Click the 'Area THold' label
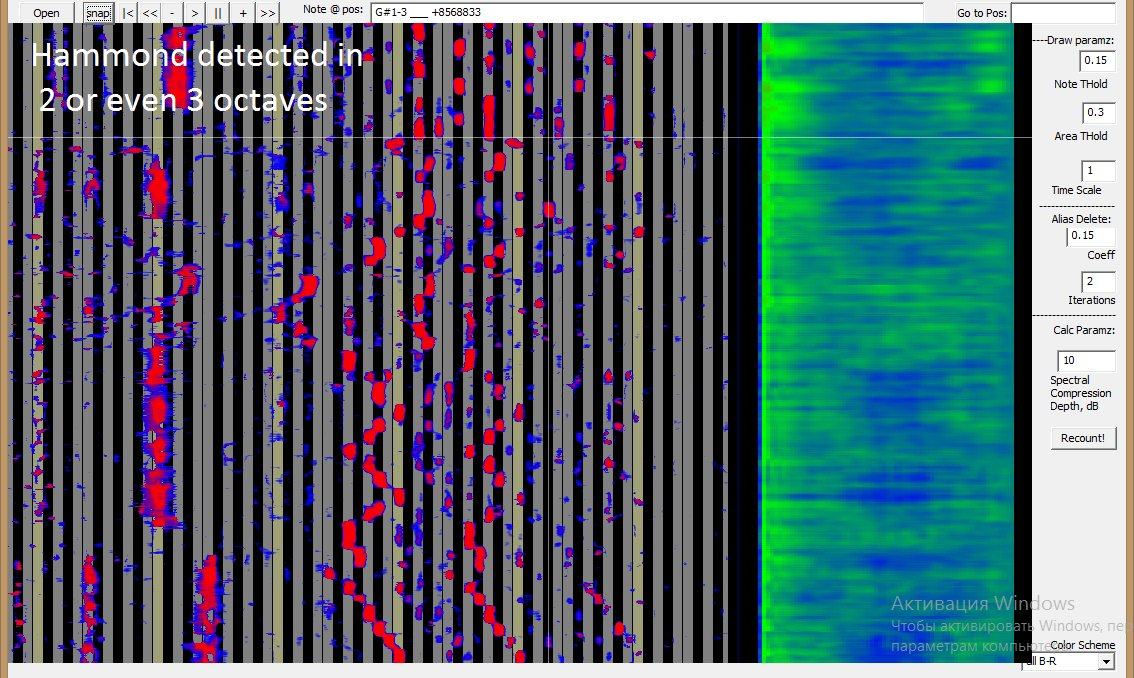The width and height of the screenshot is (1134, 678). (x=1080, y=136)
